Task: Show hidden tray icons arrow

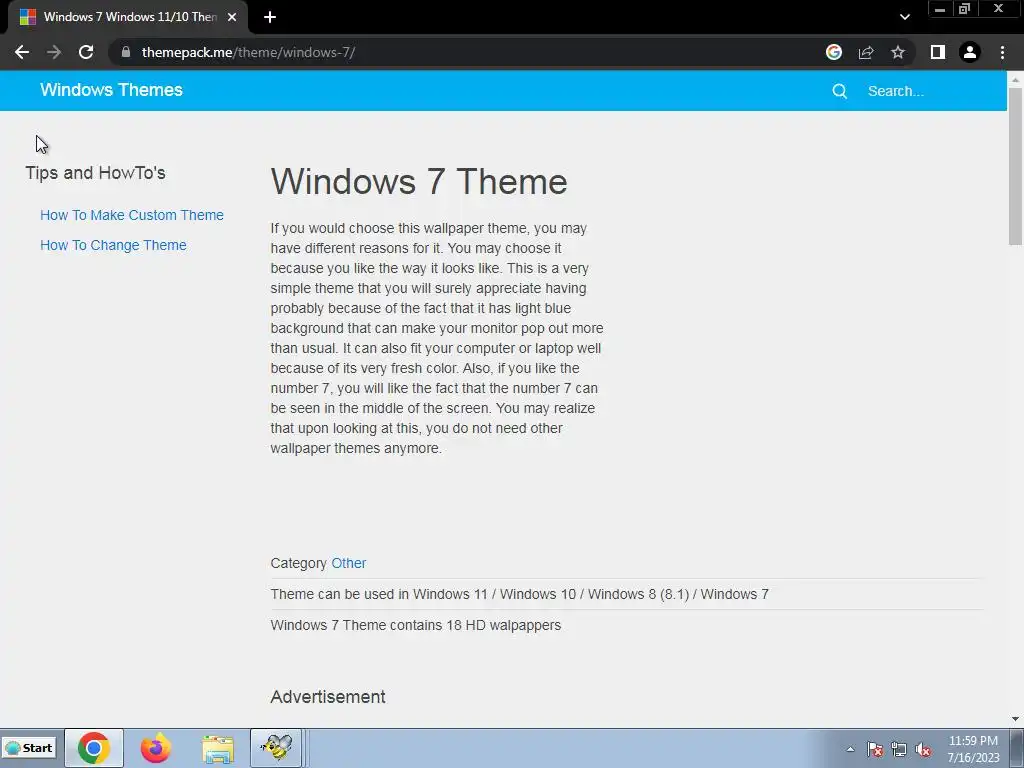Action: click(850, 749)
